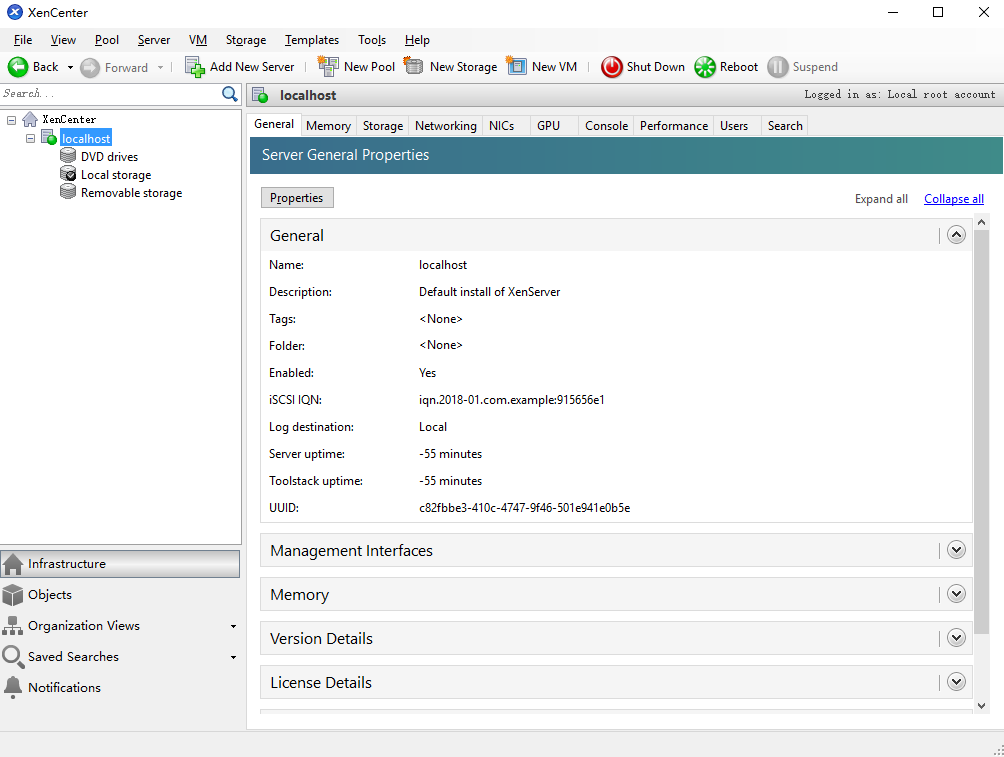Click the Notifications bell icon
This screenshot has width=1004, height=757.
click(13, 687)
